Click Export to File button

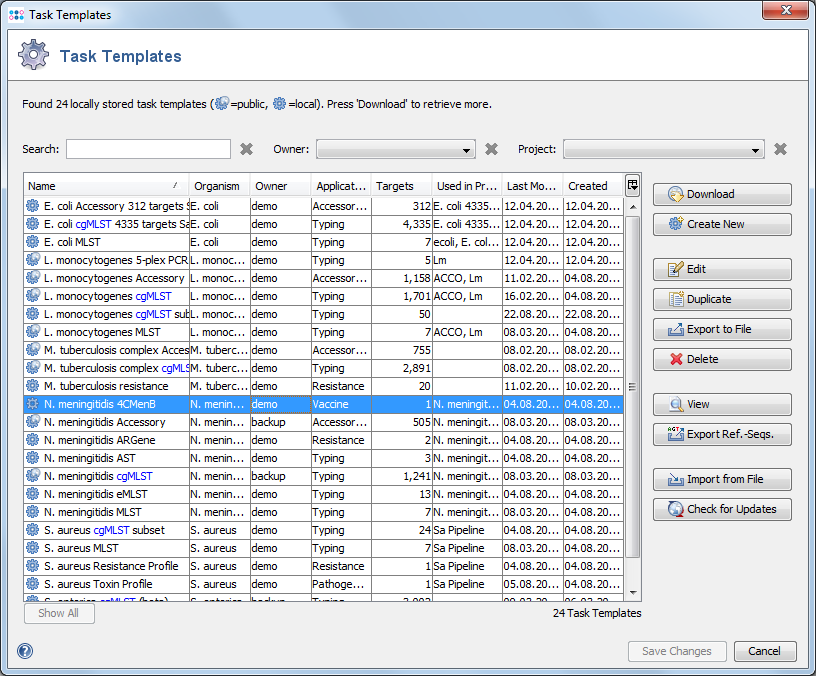(x=722, y=329)
